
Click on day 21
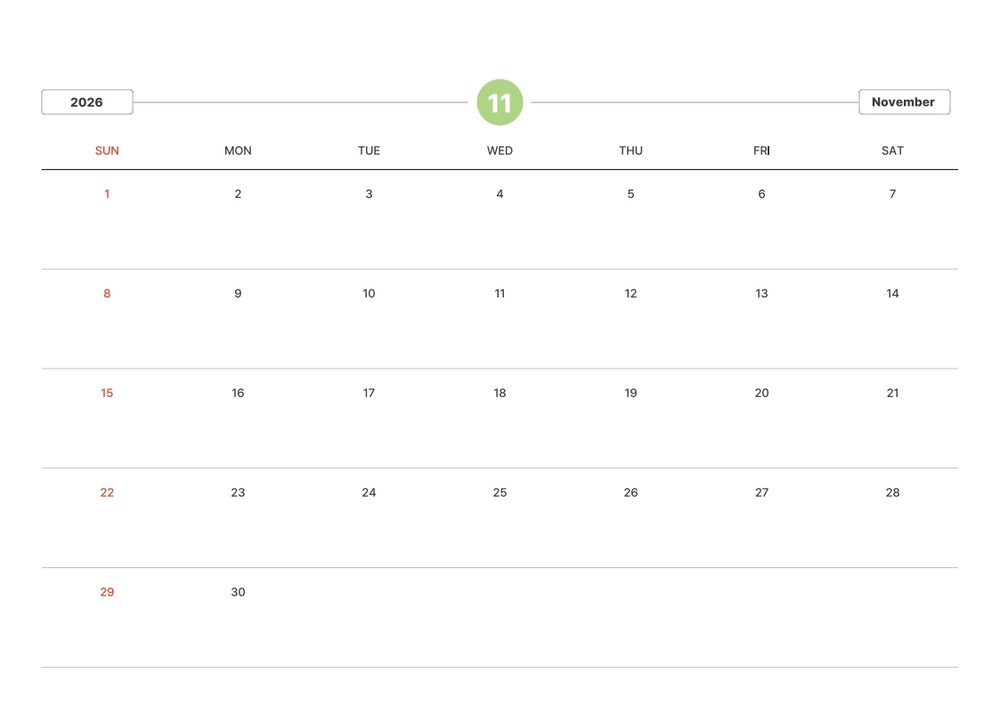point(892,393)
